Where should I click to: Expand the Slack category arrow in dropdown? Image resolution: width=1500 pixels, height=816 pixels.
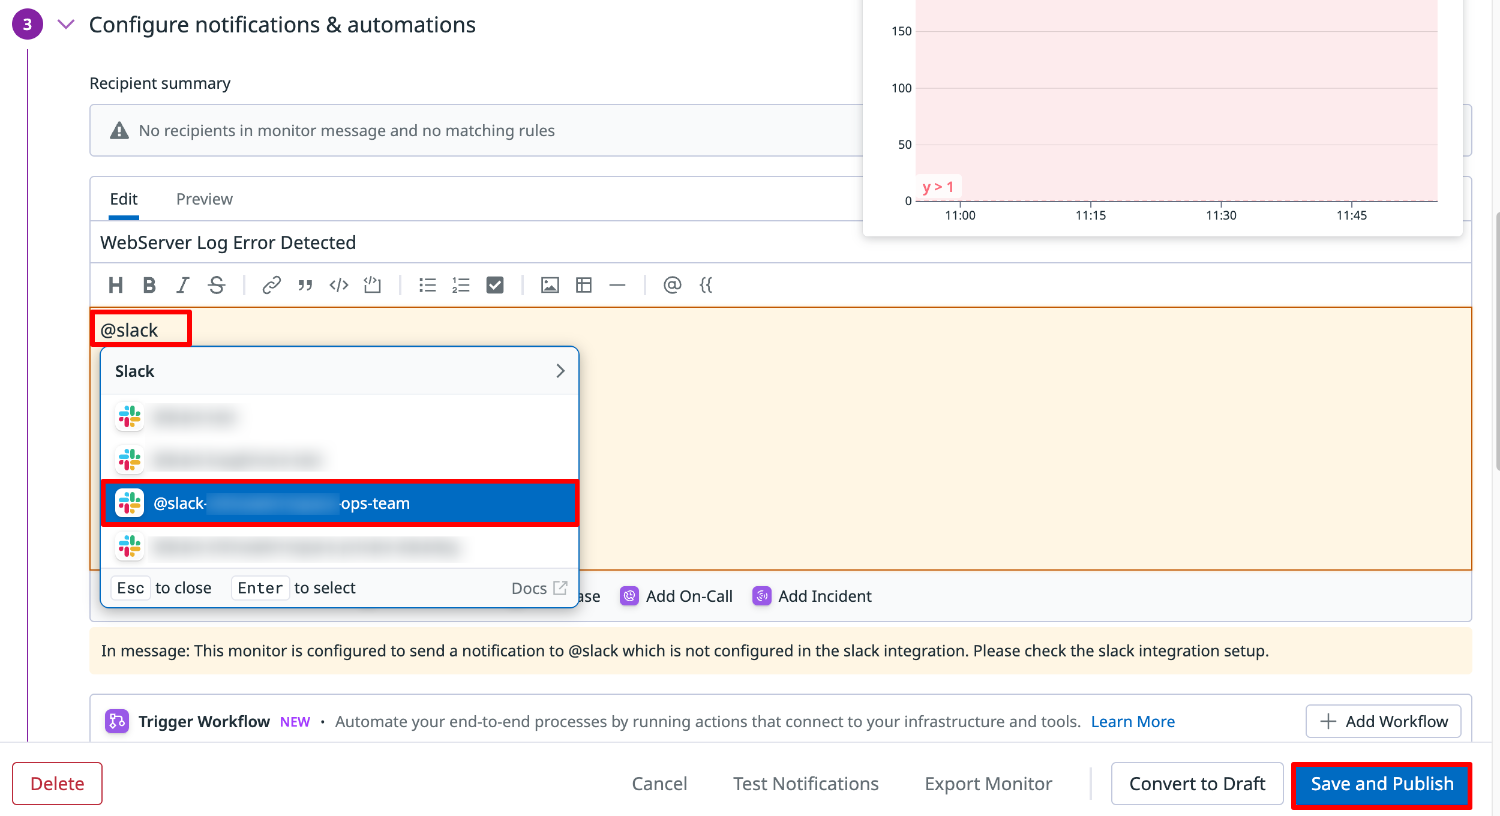560,371
